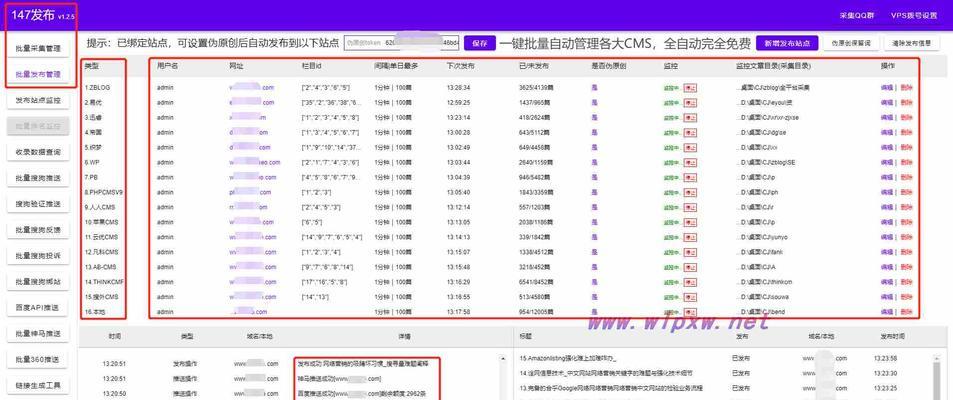953x400 pixels.
Task: Delete the ZBLOG site row
Action: coord(906,88)
